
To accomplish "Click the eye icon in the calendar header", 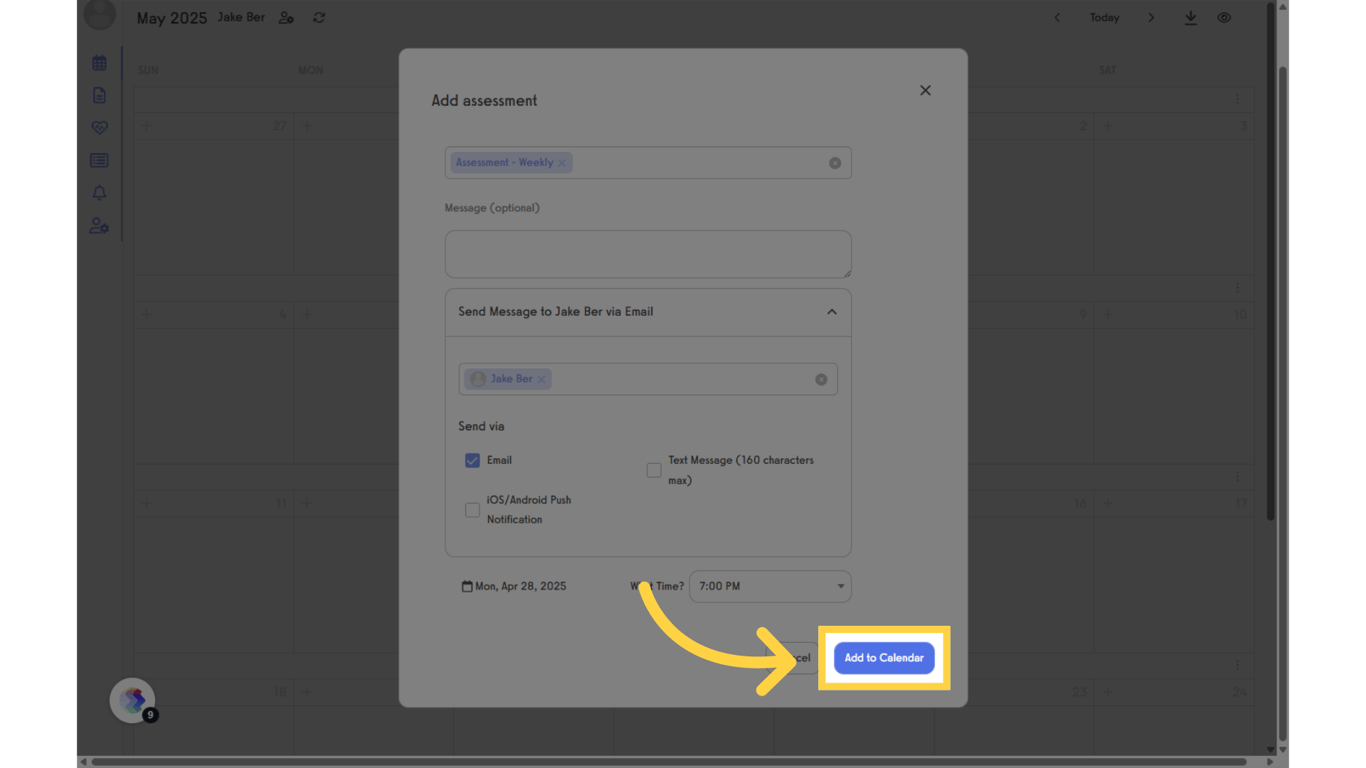I will [x=1224, y=18].
